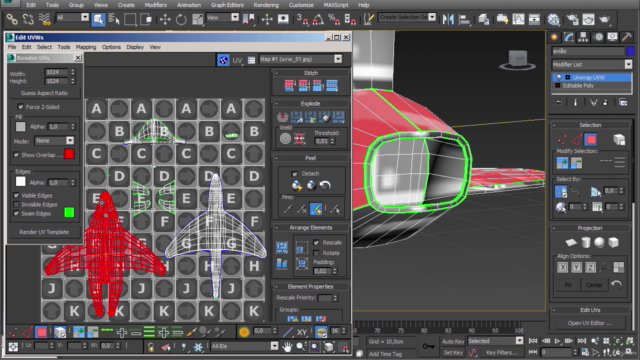Screen dimensions: 640x360
Task: Click the white Edges color swatch
Action: tap(20, 181)
